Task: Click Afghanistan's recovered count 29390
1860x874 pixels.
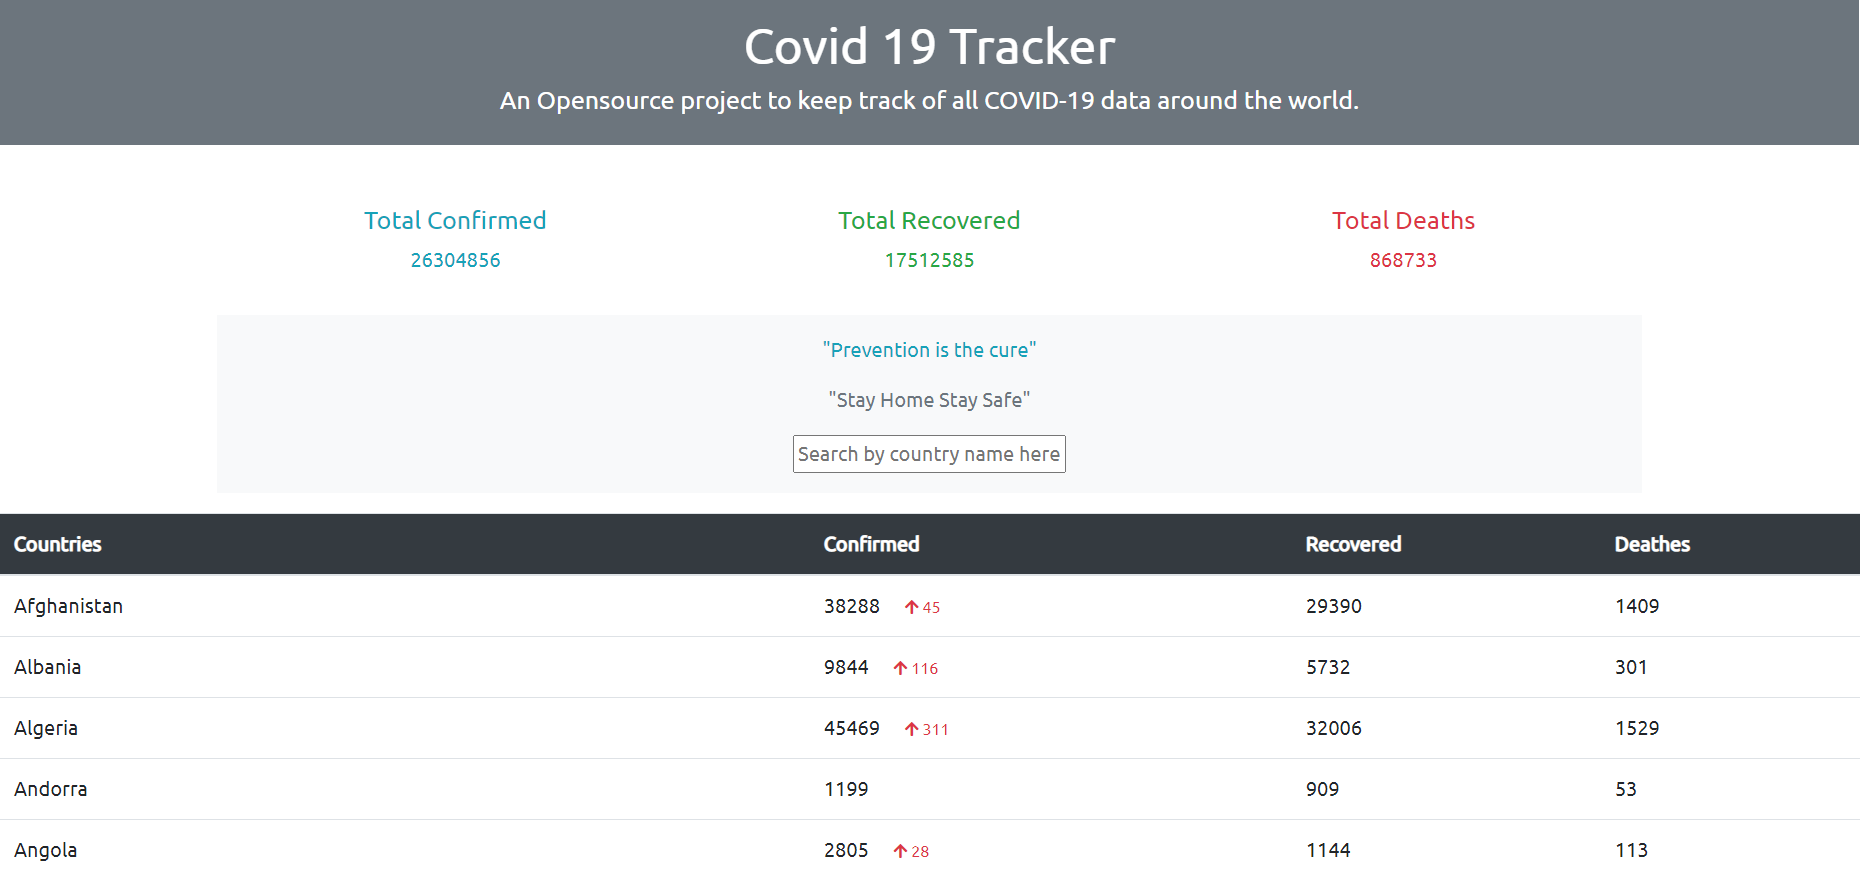Action: coord(1334,606)
